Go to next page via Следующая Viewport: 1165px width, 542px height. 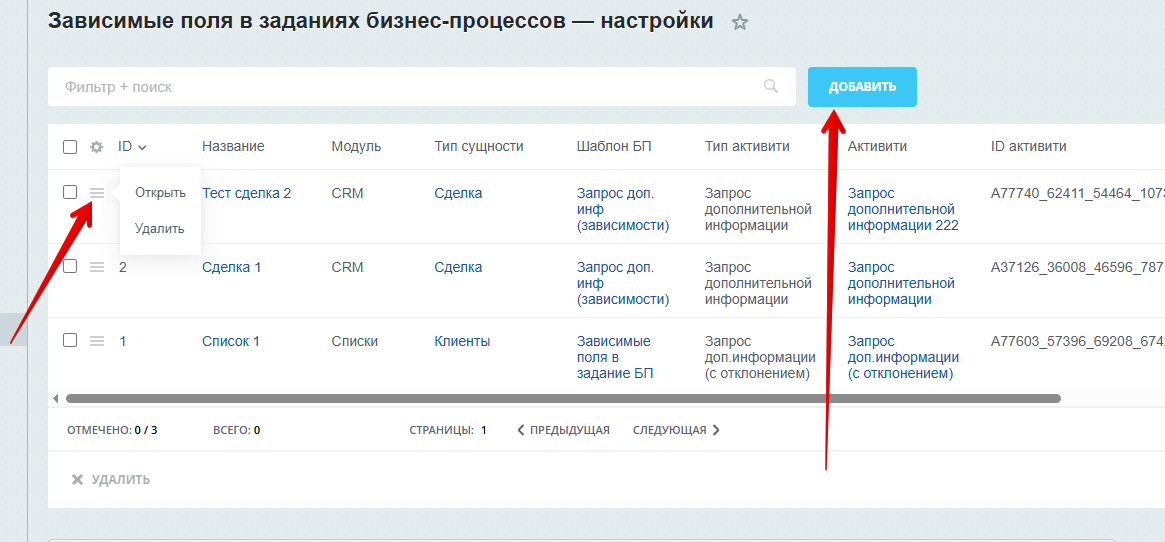[676, 430]
